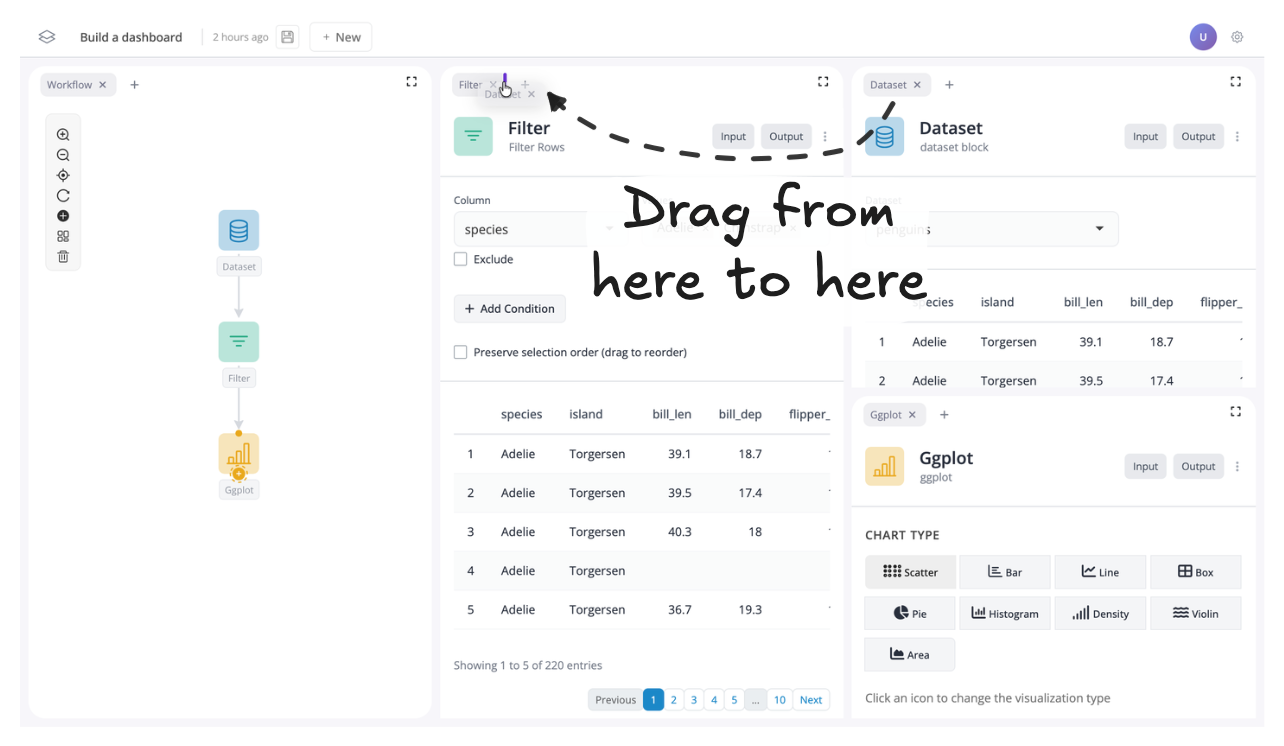The height and width of the screenshot is (746, 1284).
Task: Open the Ggplot block three-dots menu
Action: click(x=1237, y=467)
